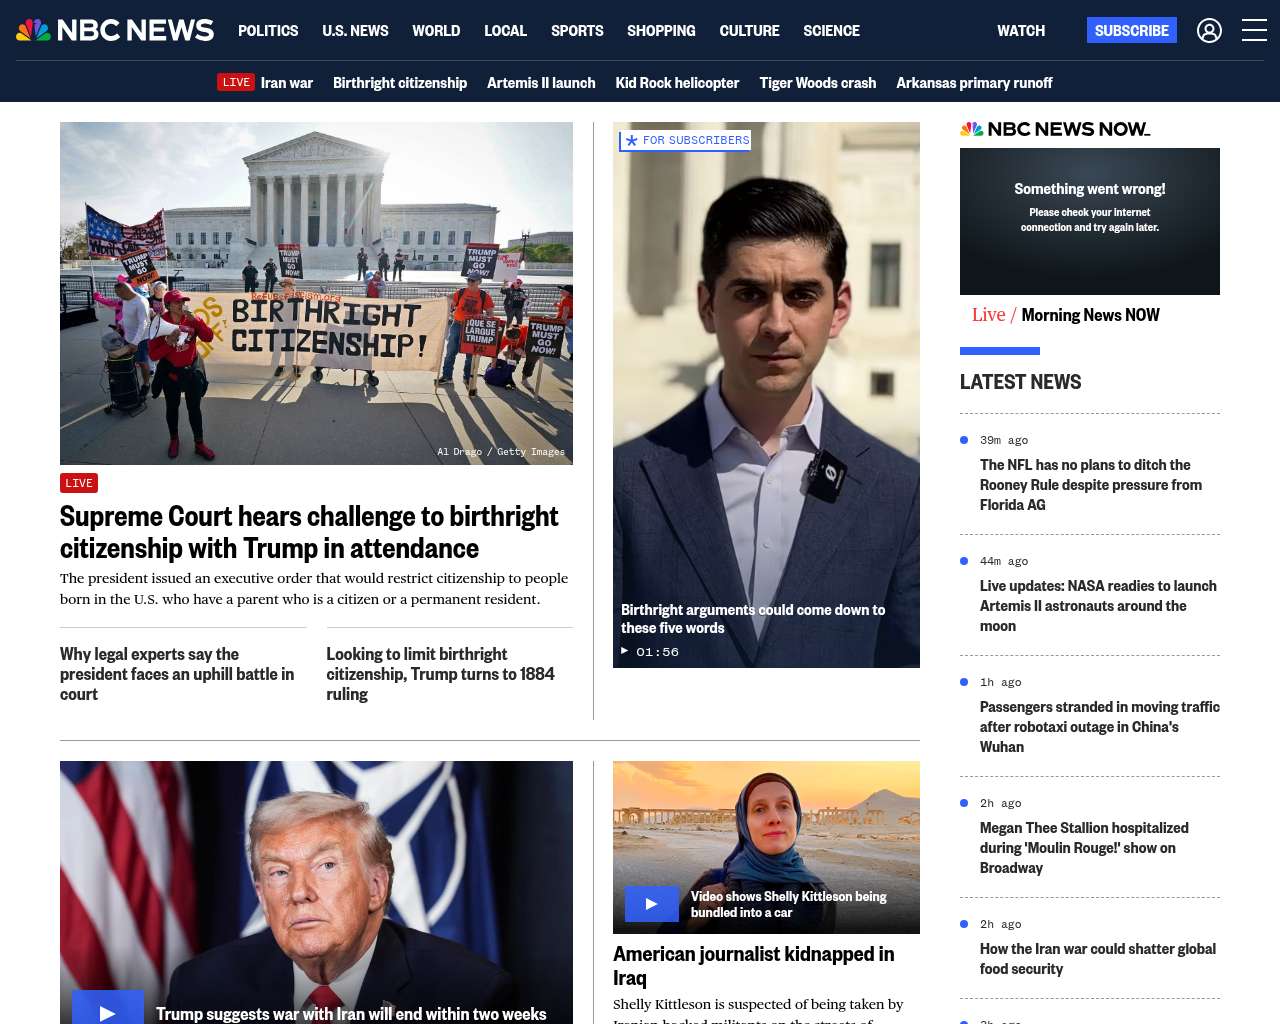Open the NFL Rooney Rule story

coord(1090,485)
